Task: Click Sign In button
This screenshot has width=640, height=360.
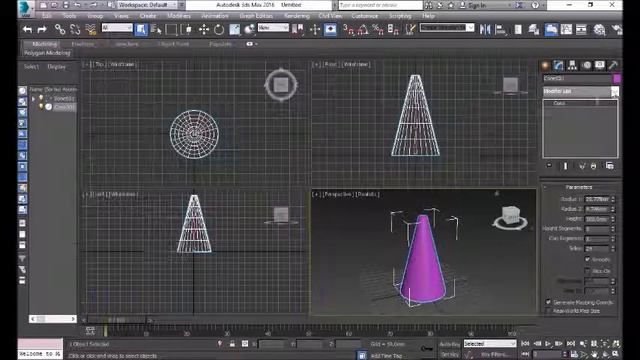Action: [x=477, y=5]
